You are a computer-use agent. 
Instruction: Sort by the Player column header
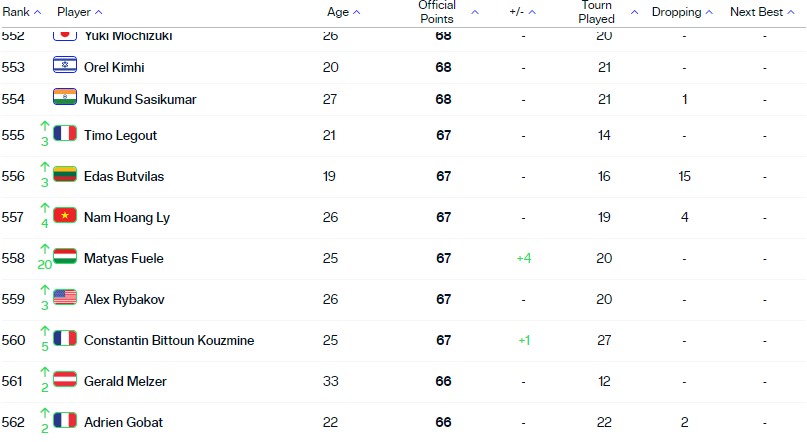80,12
